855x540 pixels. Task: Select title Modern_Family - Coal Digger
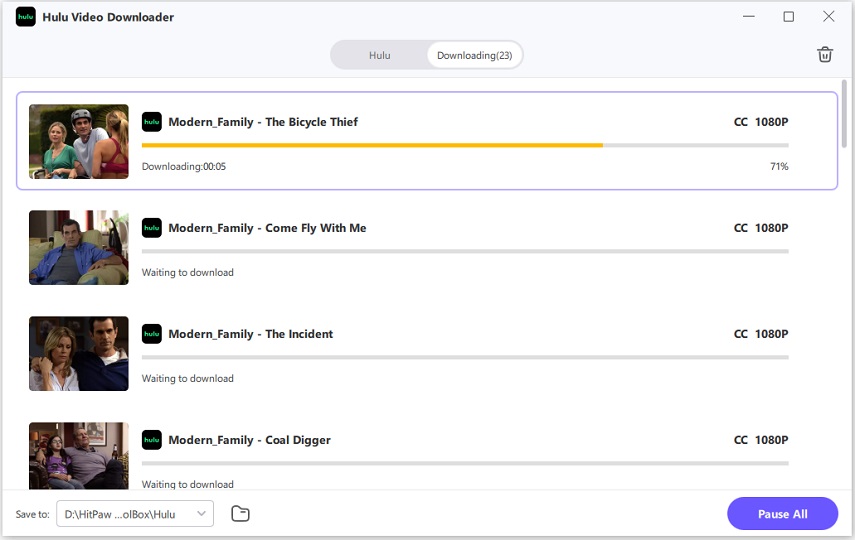point(249,440)
